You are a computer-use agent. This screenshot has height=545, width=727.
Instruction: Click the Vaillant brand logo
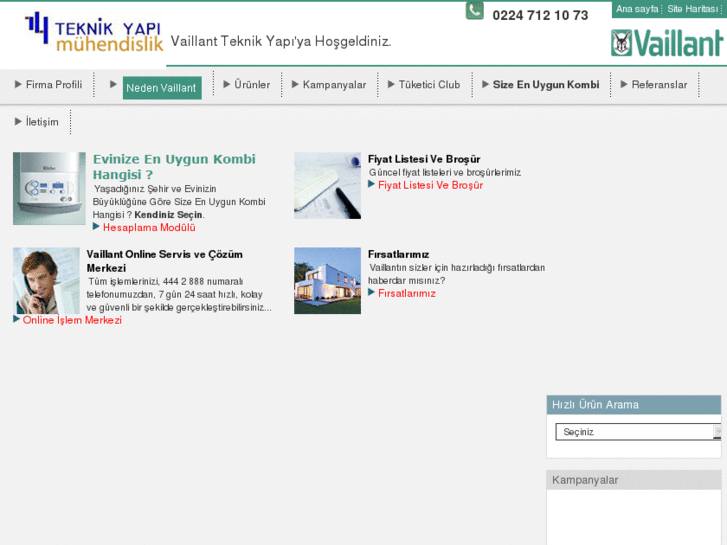point(667,43)
